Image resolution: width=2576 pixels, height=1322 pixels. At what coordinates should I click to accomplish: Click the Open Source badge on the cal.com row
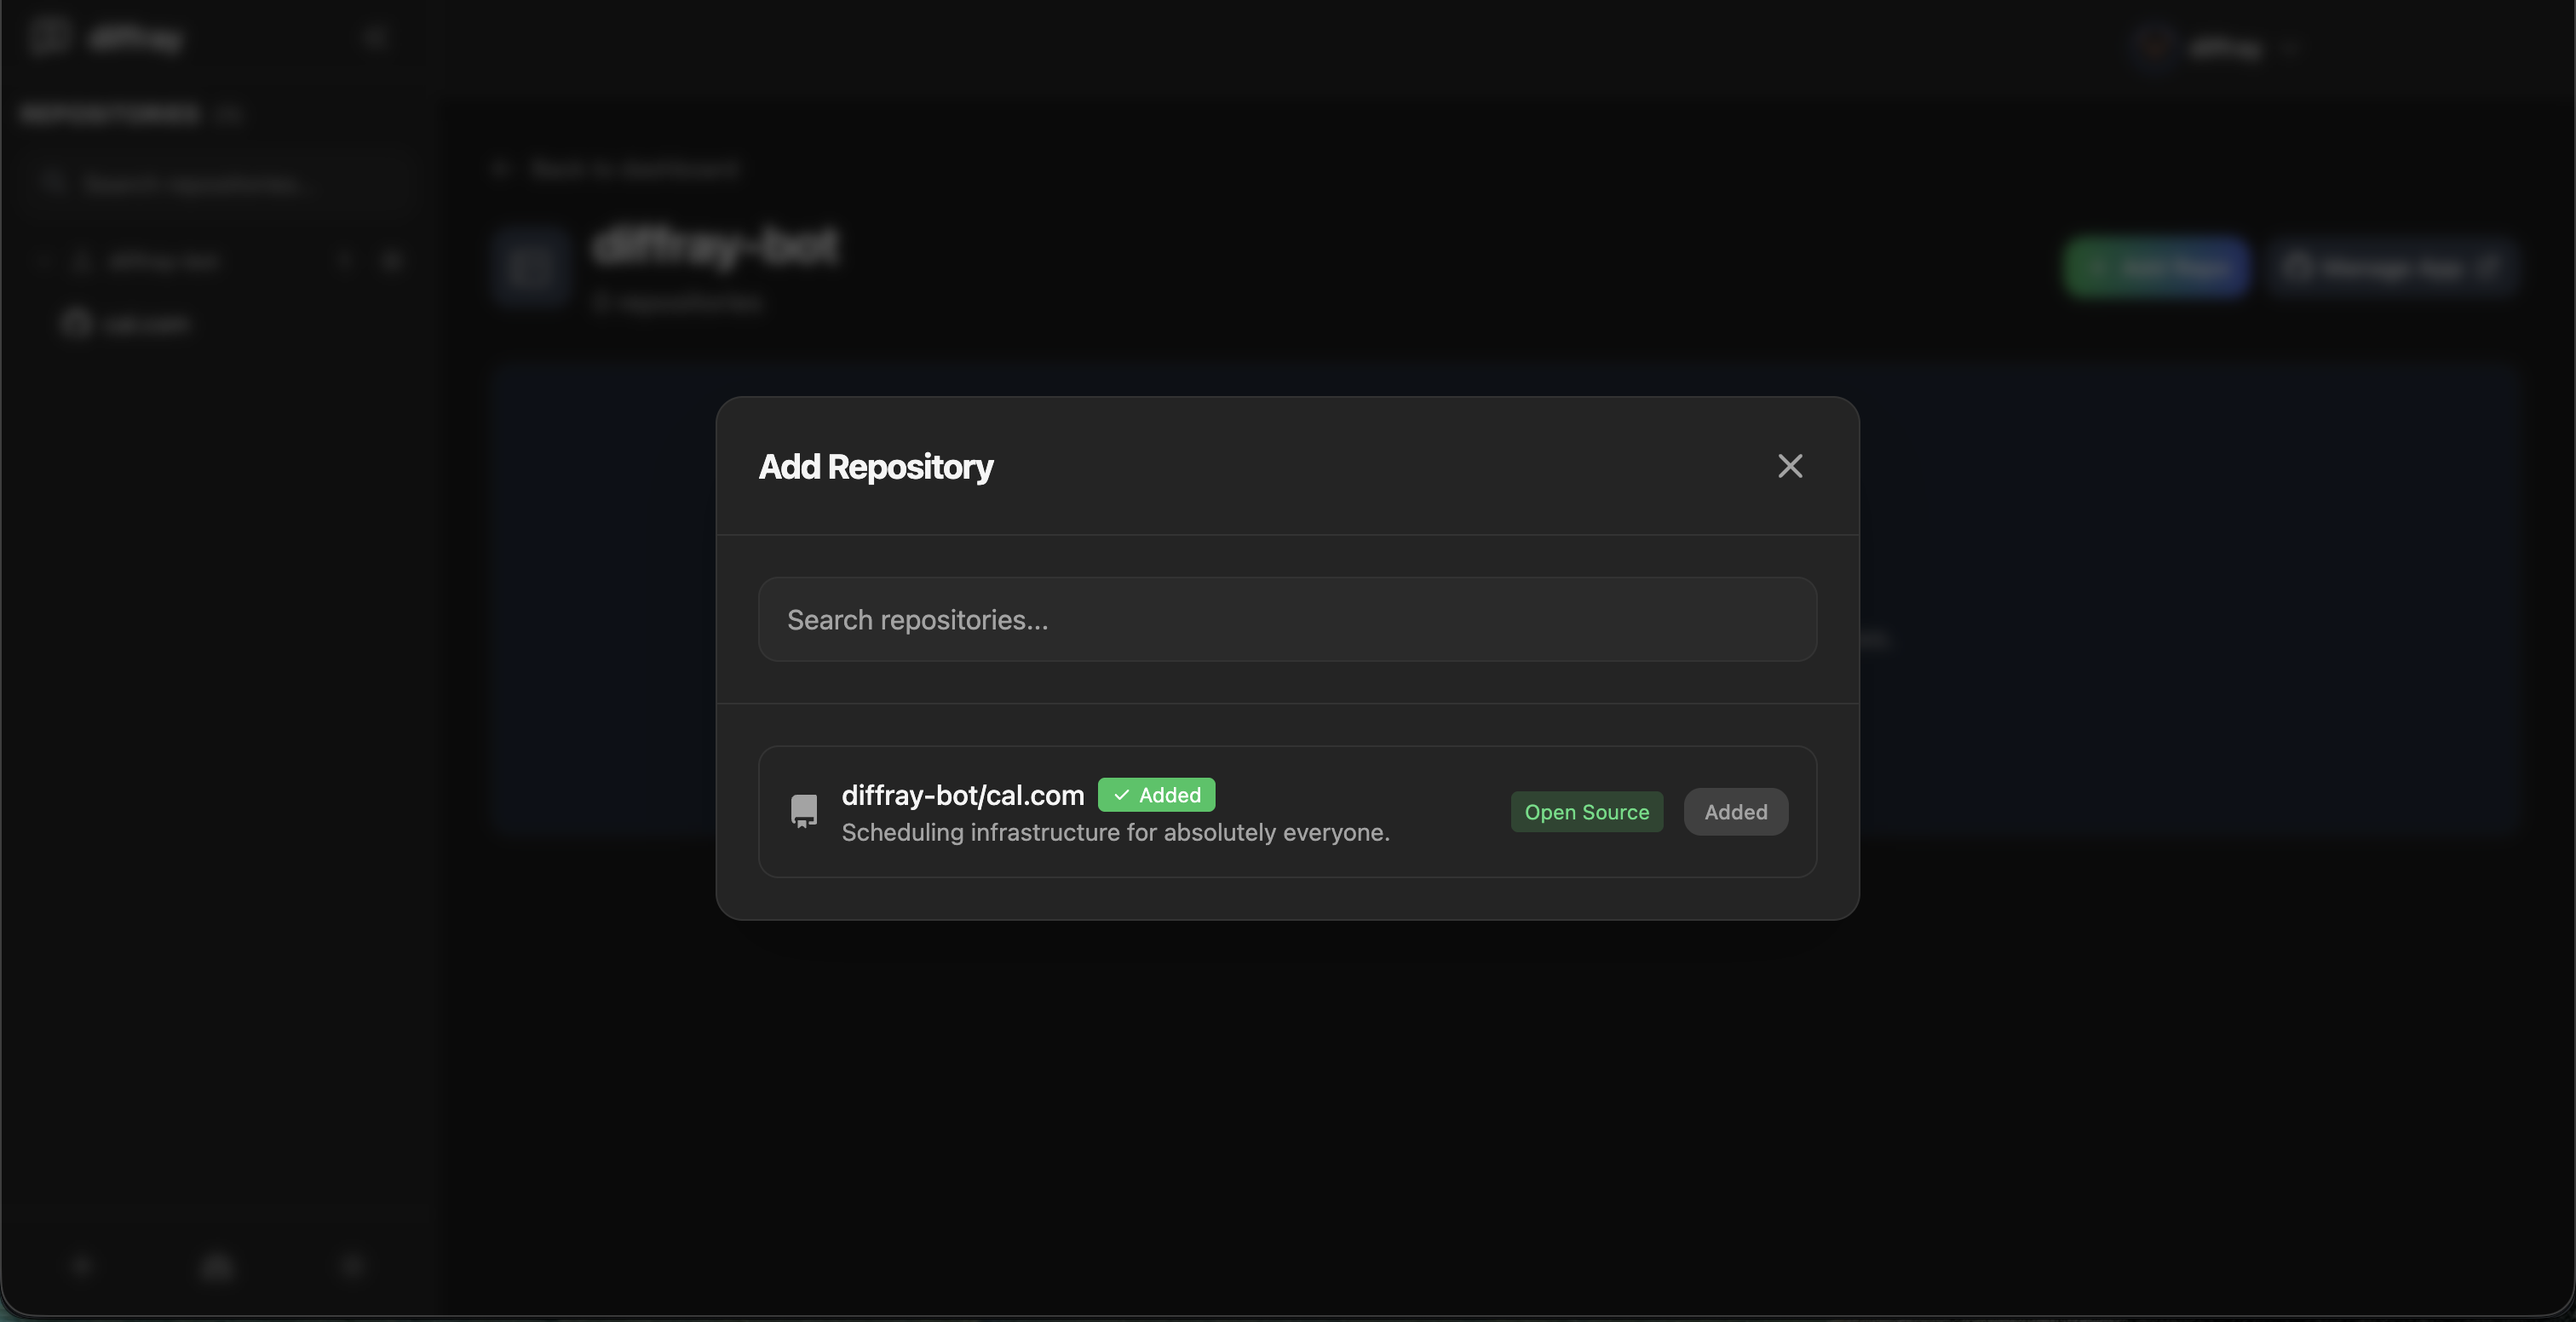click(1586, 811)
